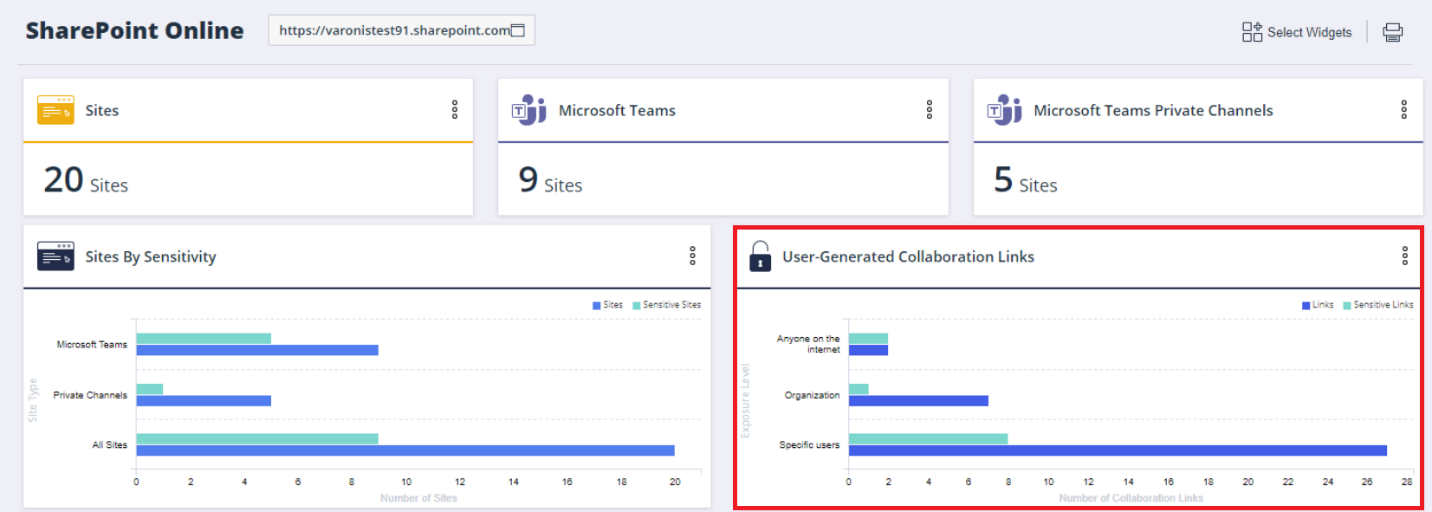The image size is (1432, 512).
Task: Click All Sites axis label
Action: tap(110, 445)
